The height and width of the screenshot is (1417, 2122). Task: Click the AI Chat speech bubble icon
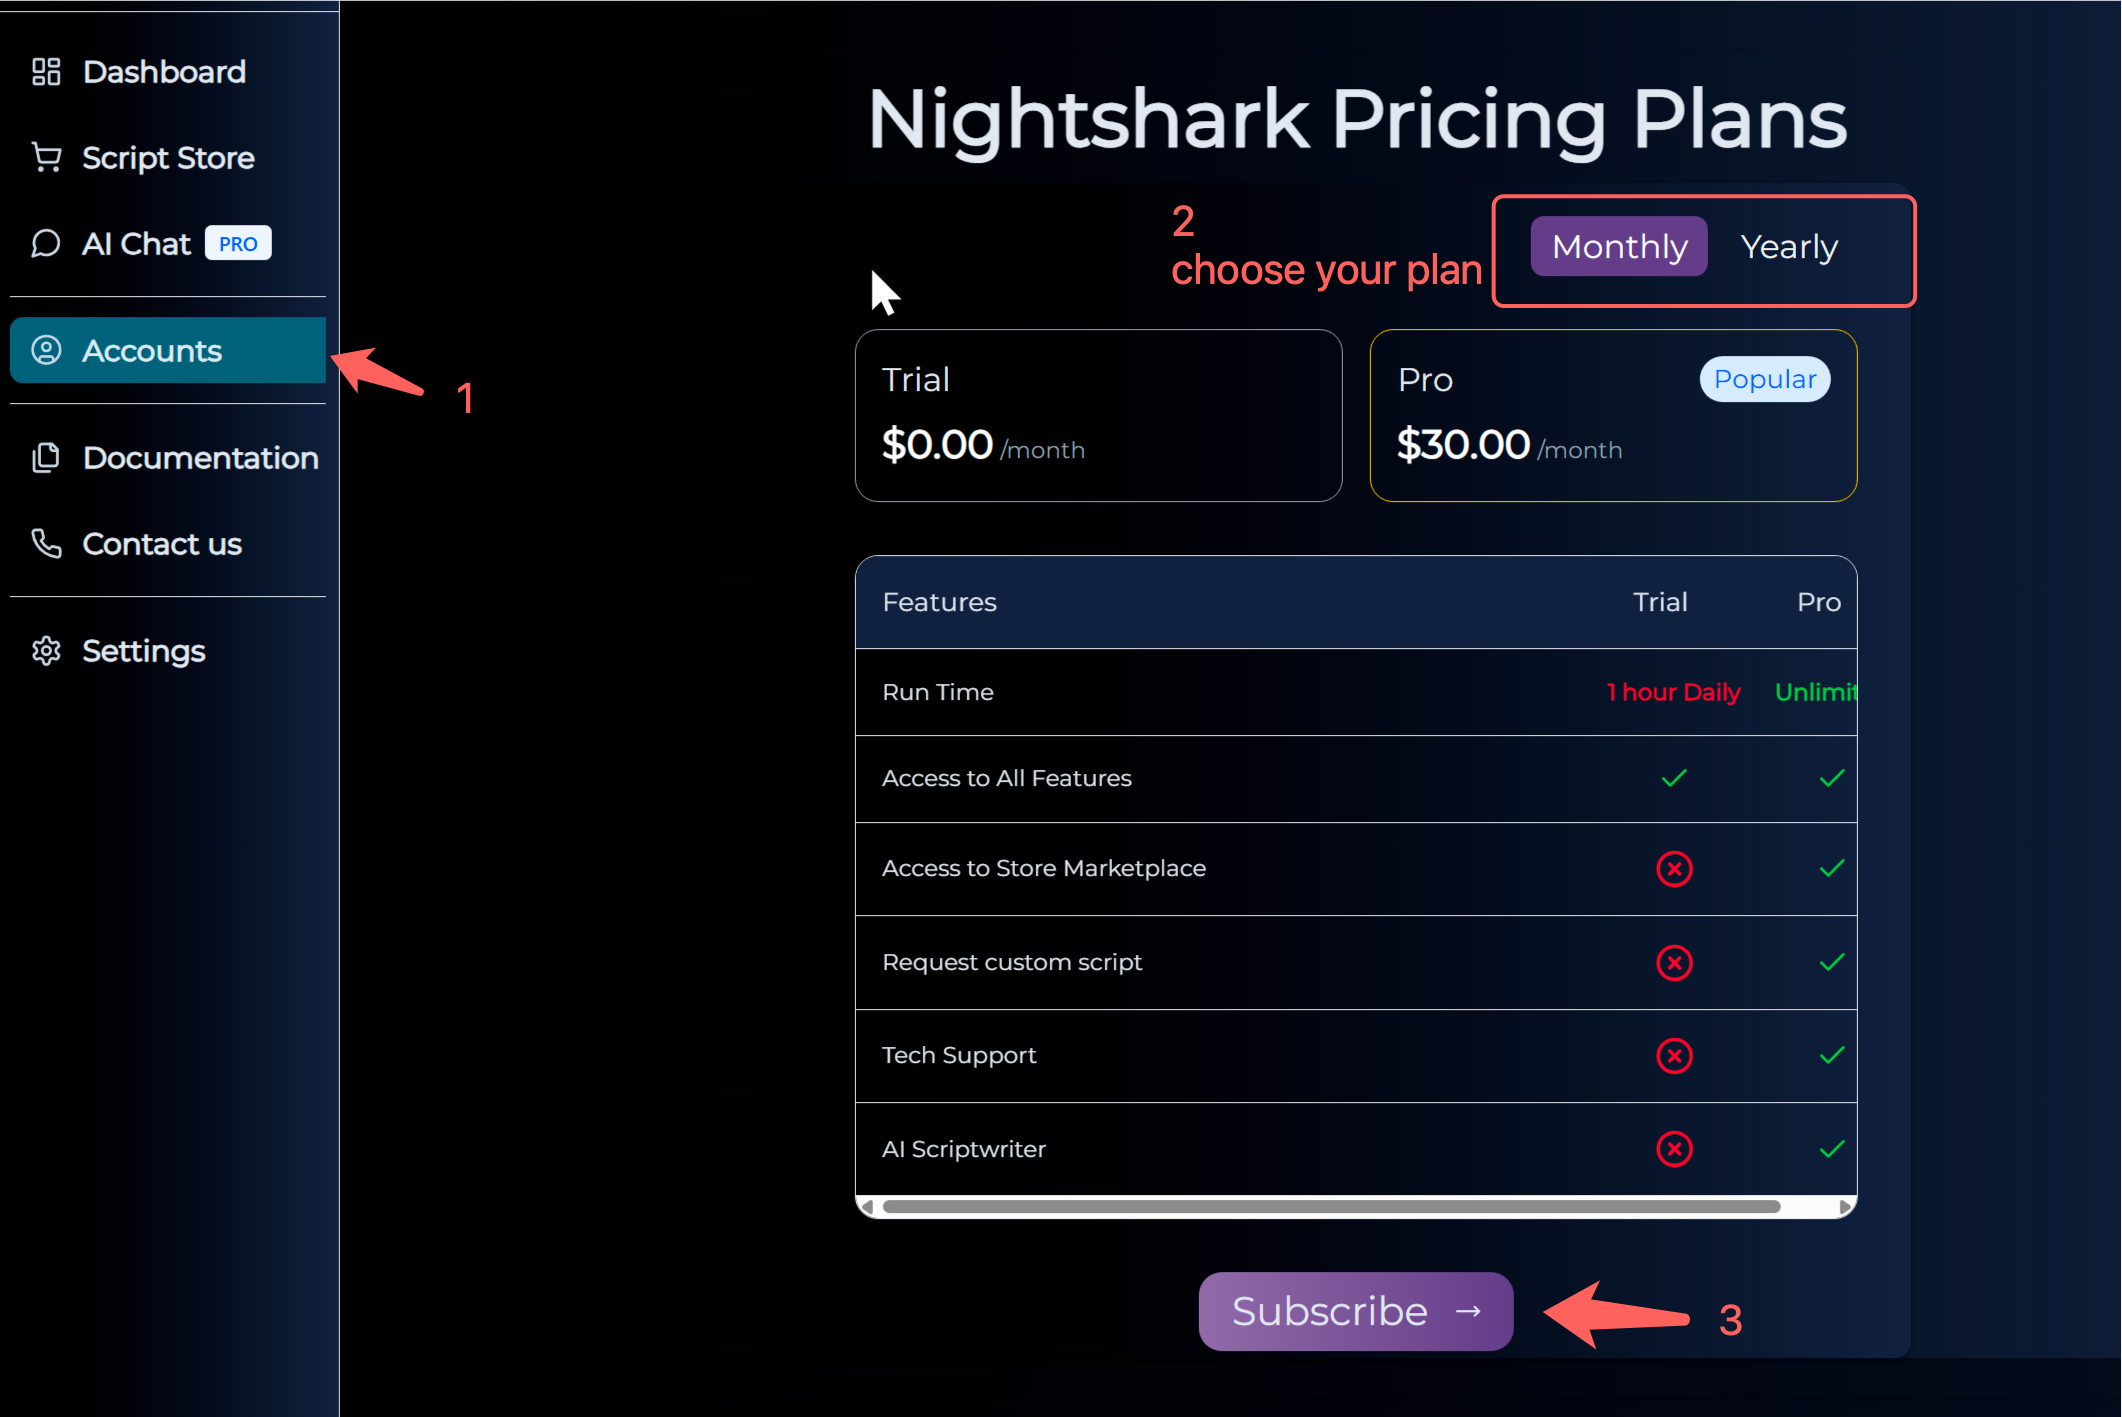click(x=46, y=244)
